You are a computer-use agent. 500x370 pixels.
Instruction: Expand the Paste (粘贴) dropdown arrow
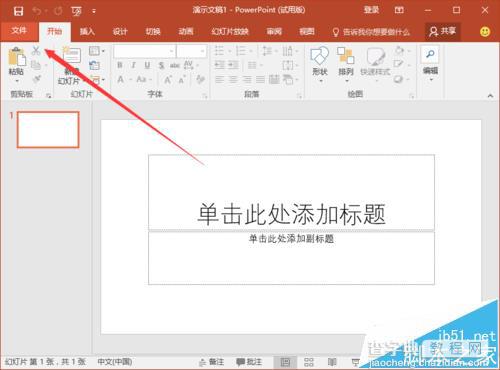[17, 81]
